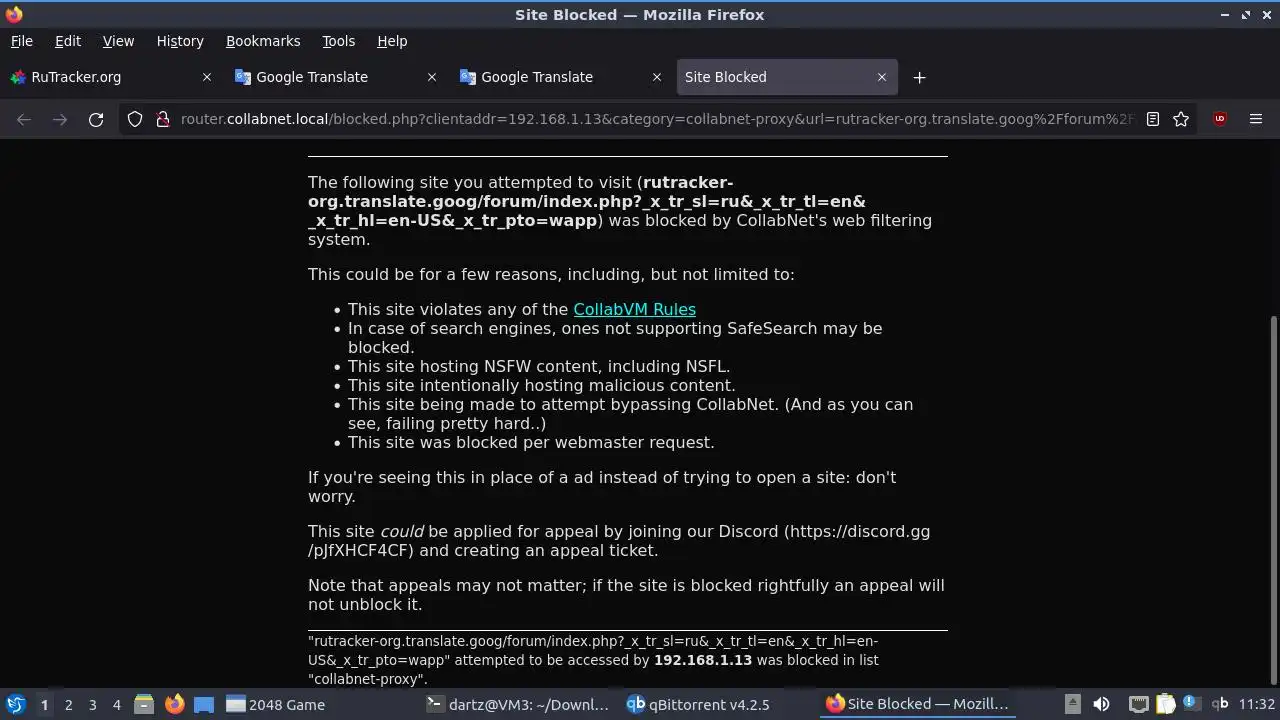
Task: Click the network connection tray icon
Action: click(1139, 704)
